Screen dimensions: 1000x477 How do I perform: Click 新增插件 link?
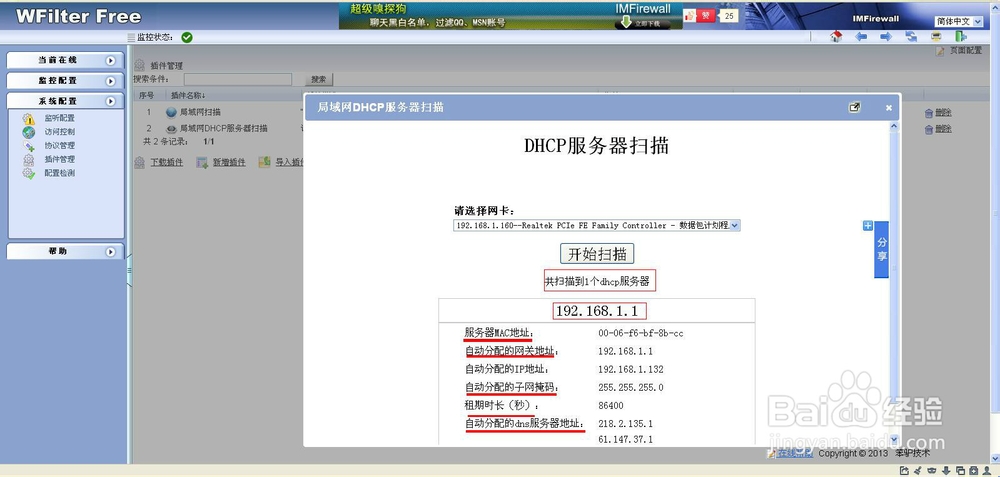click(229, 163)
